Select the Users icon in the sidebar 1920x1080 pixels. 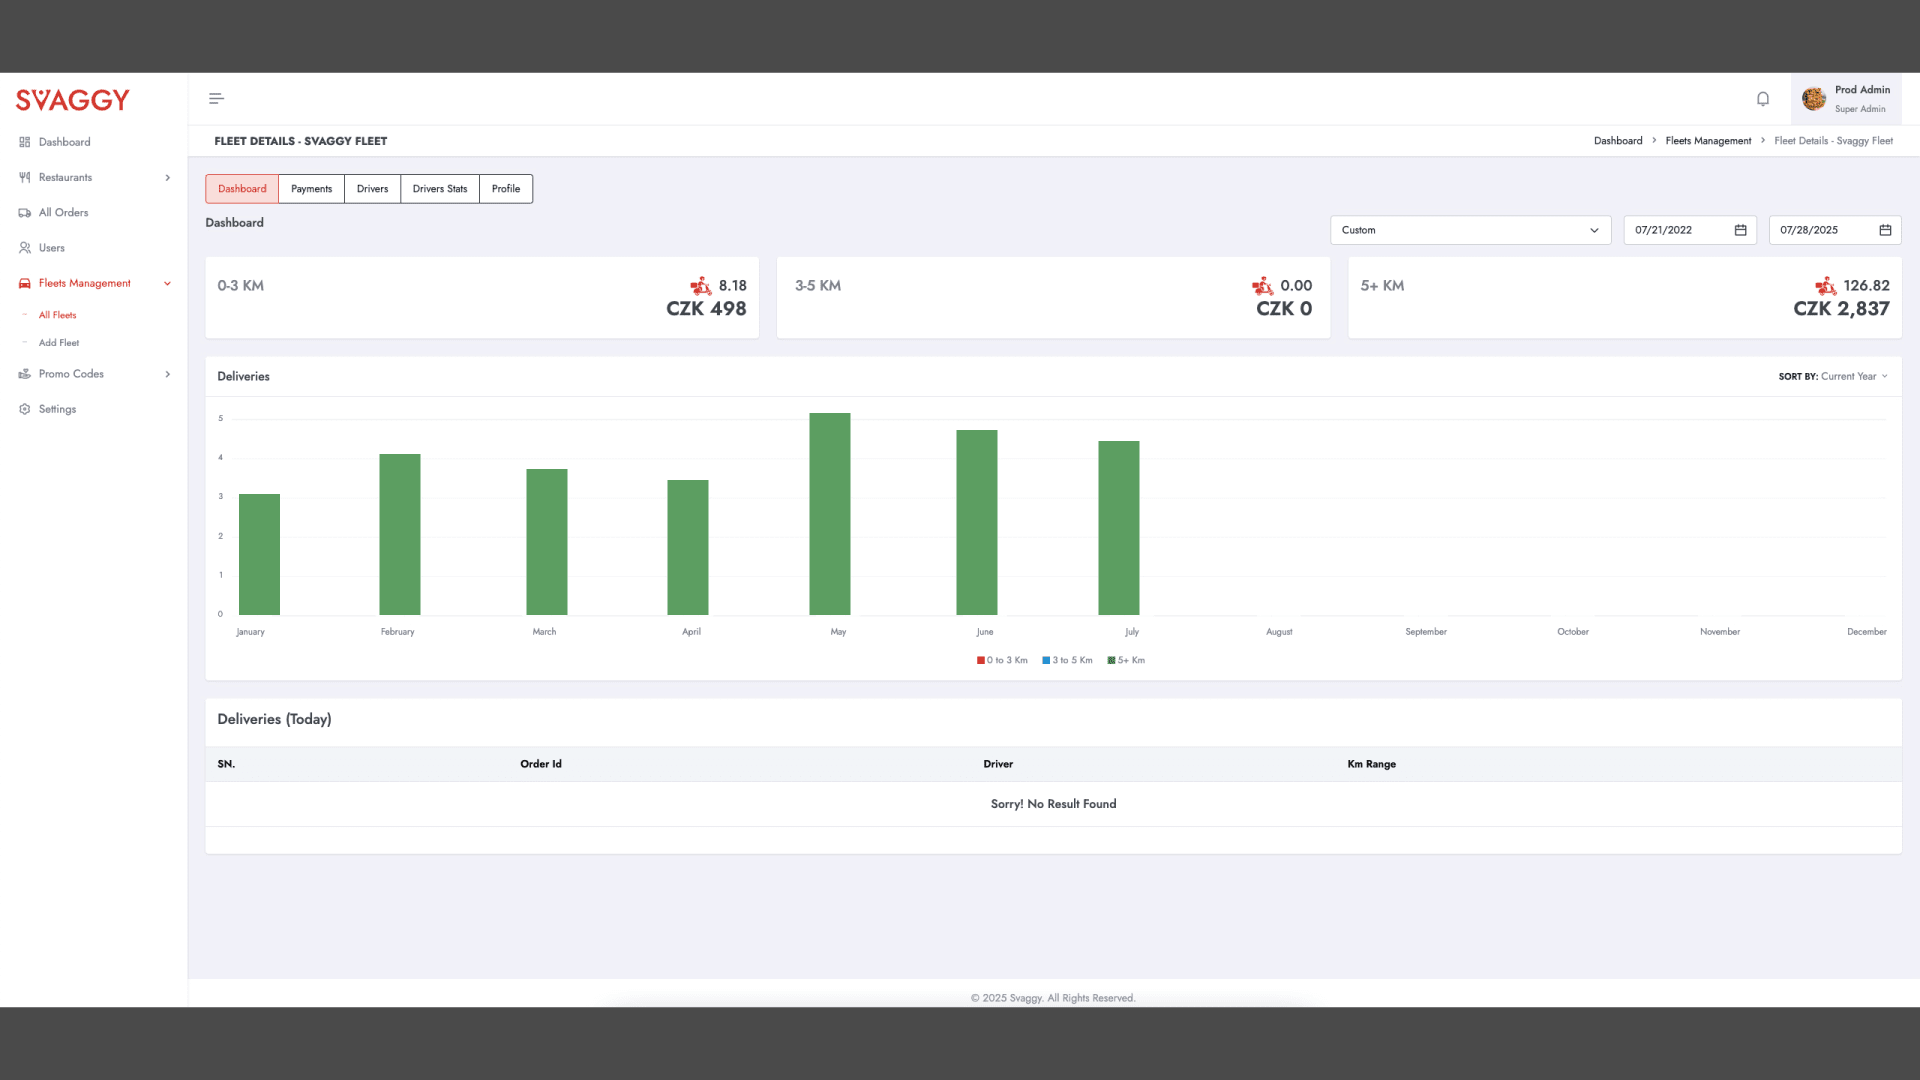(x=25, y=247)
